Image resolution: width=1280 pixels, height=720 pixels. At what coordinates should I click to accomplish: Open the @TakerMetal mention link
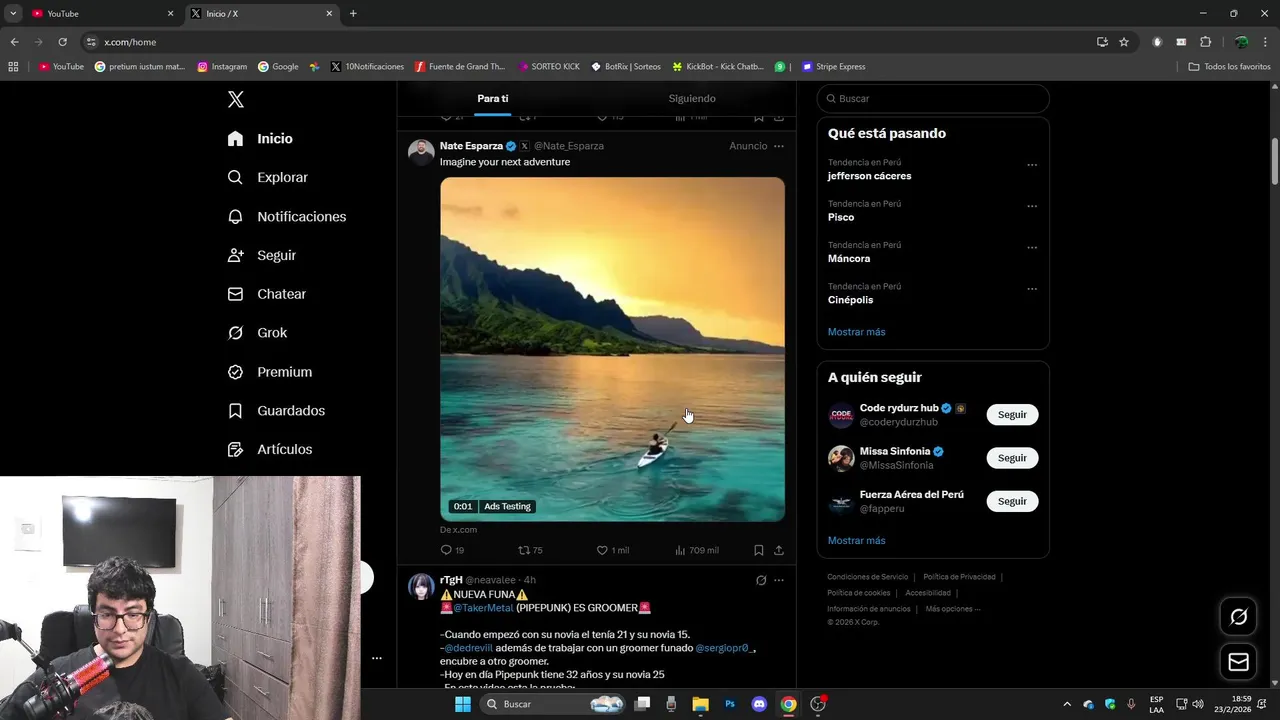tap(483, 608)
